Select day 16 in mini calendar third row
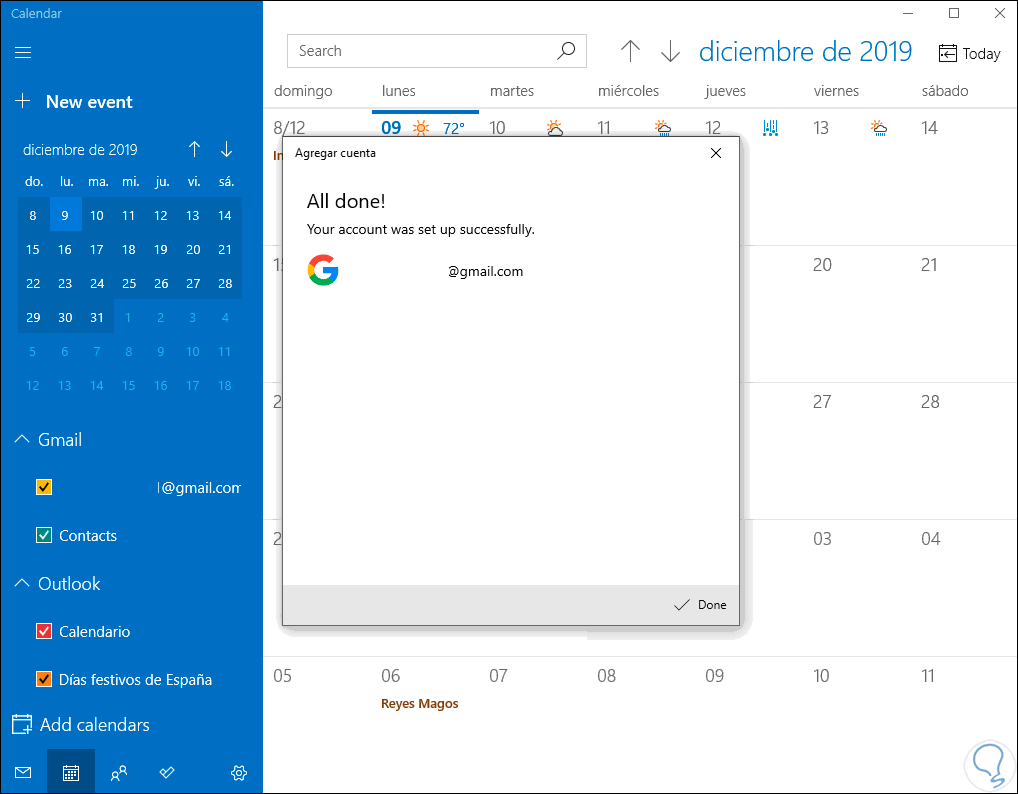 [65, 249]
